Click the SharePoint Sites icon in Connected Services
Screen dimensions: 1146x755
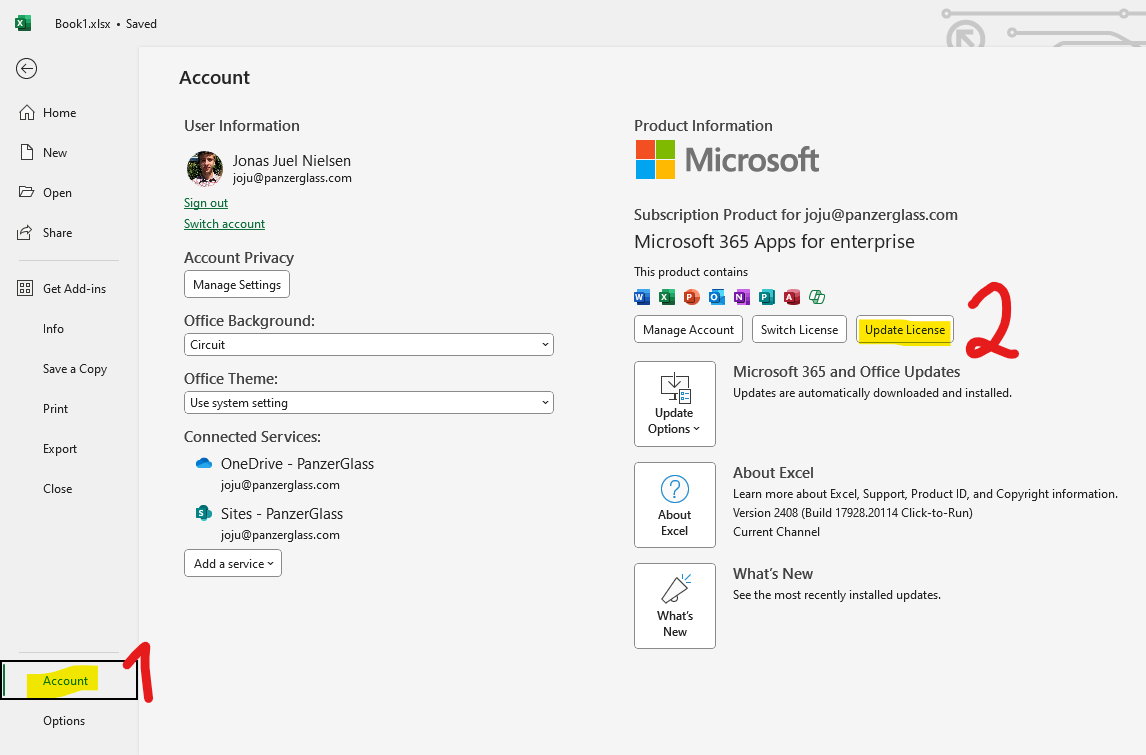pos(204,513)
